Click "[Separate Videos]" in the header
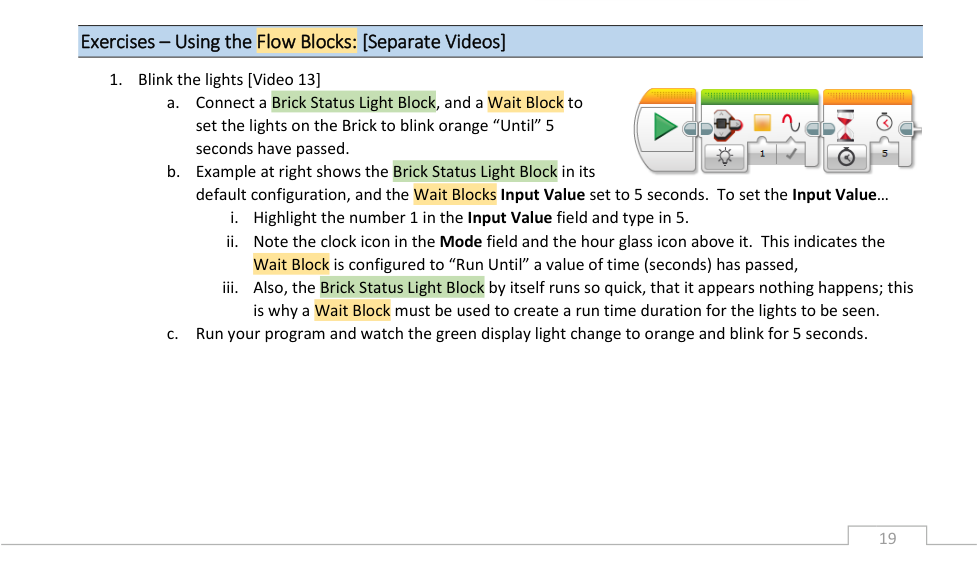This screenshot has width=979, height=577. [x=434, y=42]
